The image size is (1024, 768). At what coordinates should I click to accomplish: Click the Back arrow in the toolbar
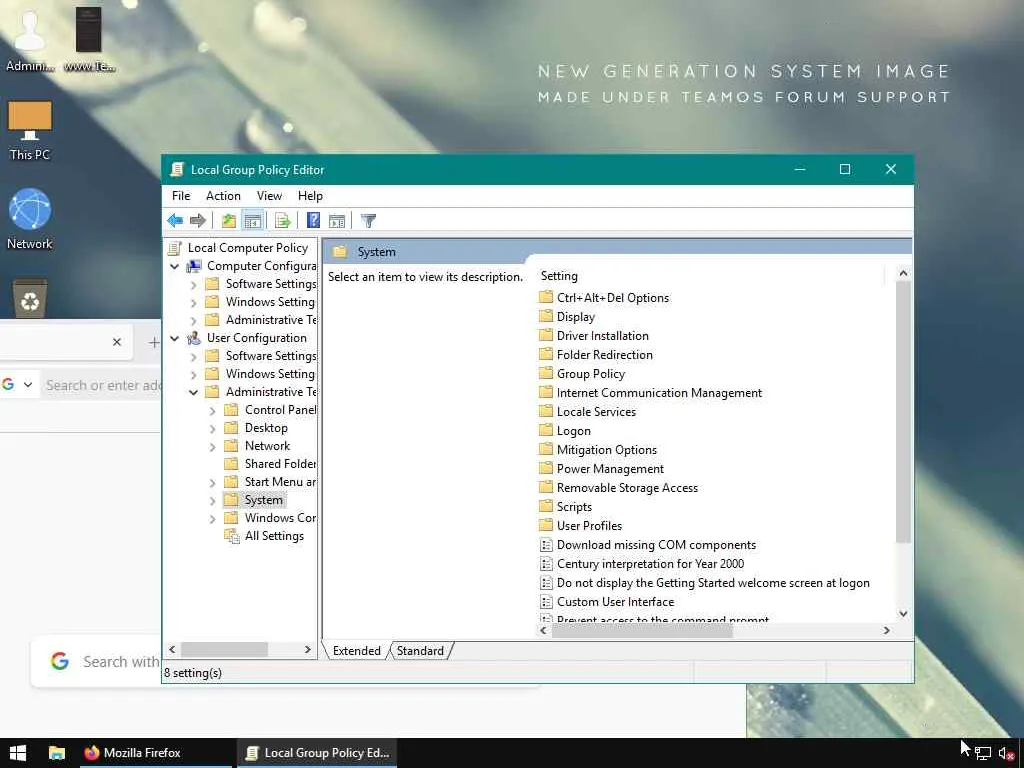click(x=175, y=221)
